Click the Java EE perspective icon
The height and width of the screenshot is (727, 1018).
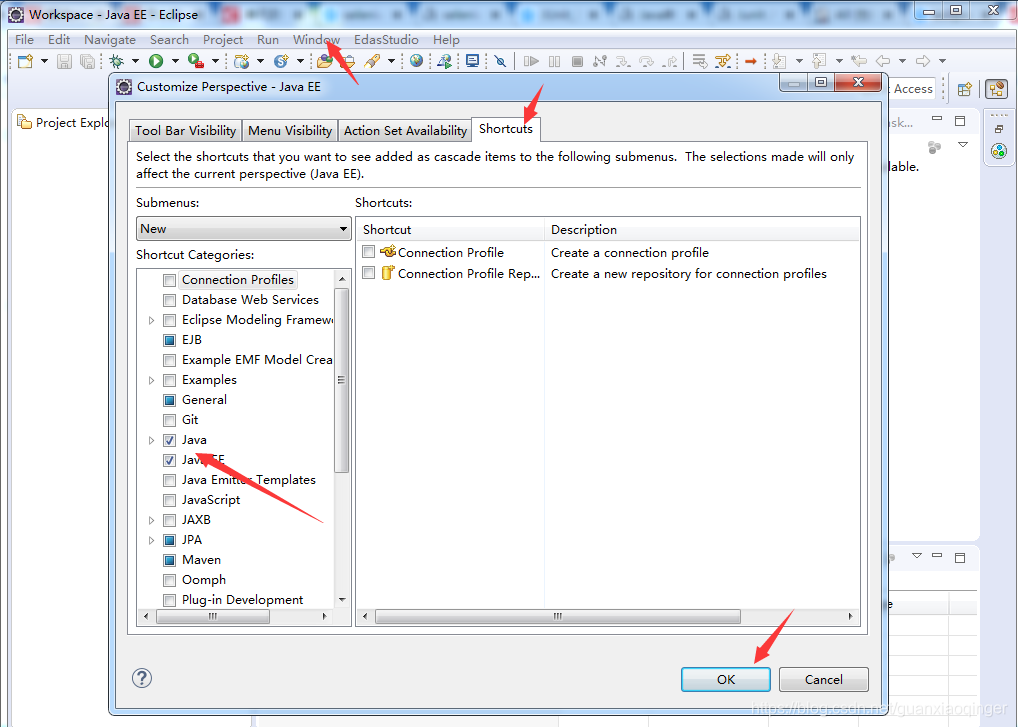pos(997,89)
